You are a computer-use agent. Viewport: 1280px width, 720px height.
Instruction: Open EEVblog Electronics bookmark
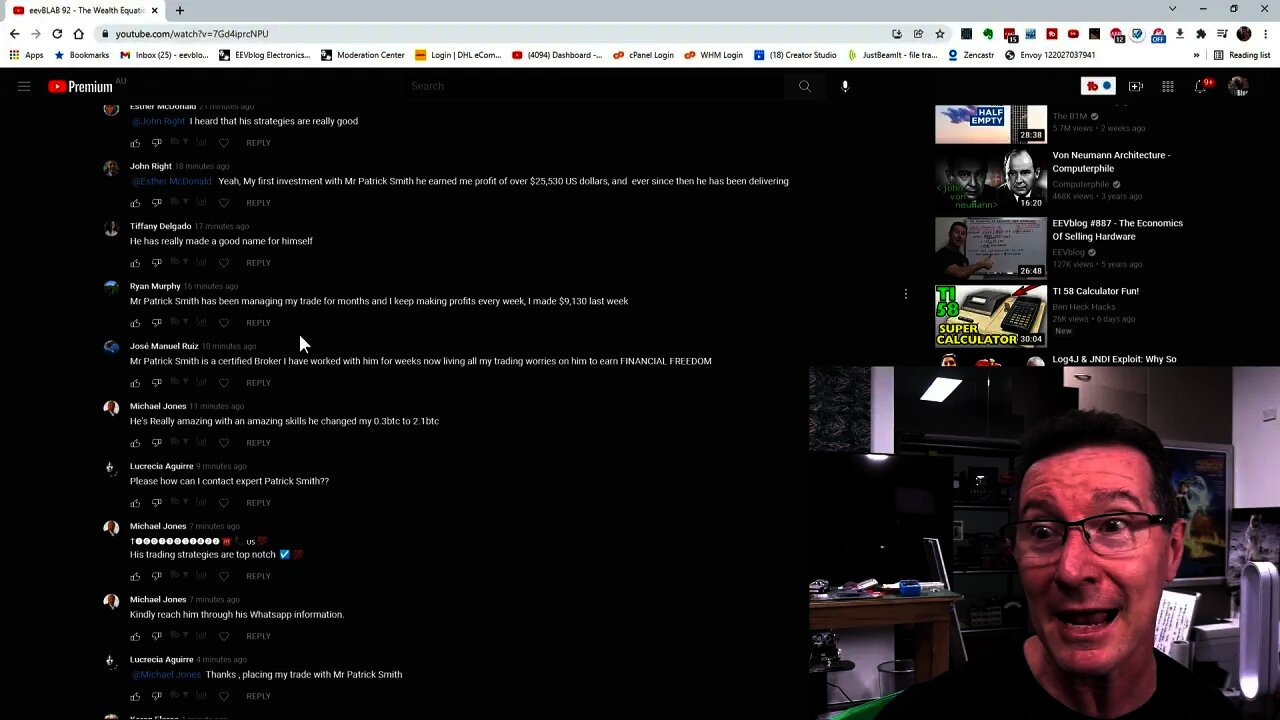click(265, 55)
